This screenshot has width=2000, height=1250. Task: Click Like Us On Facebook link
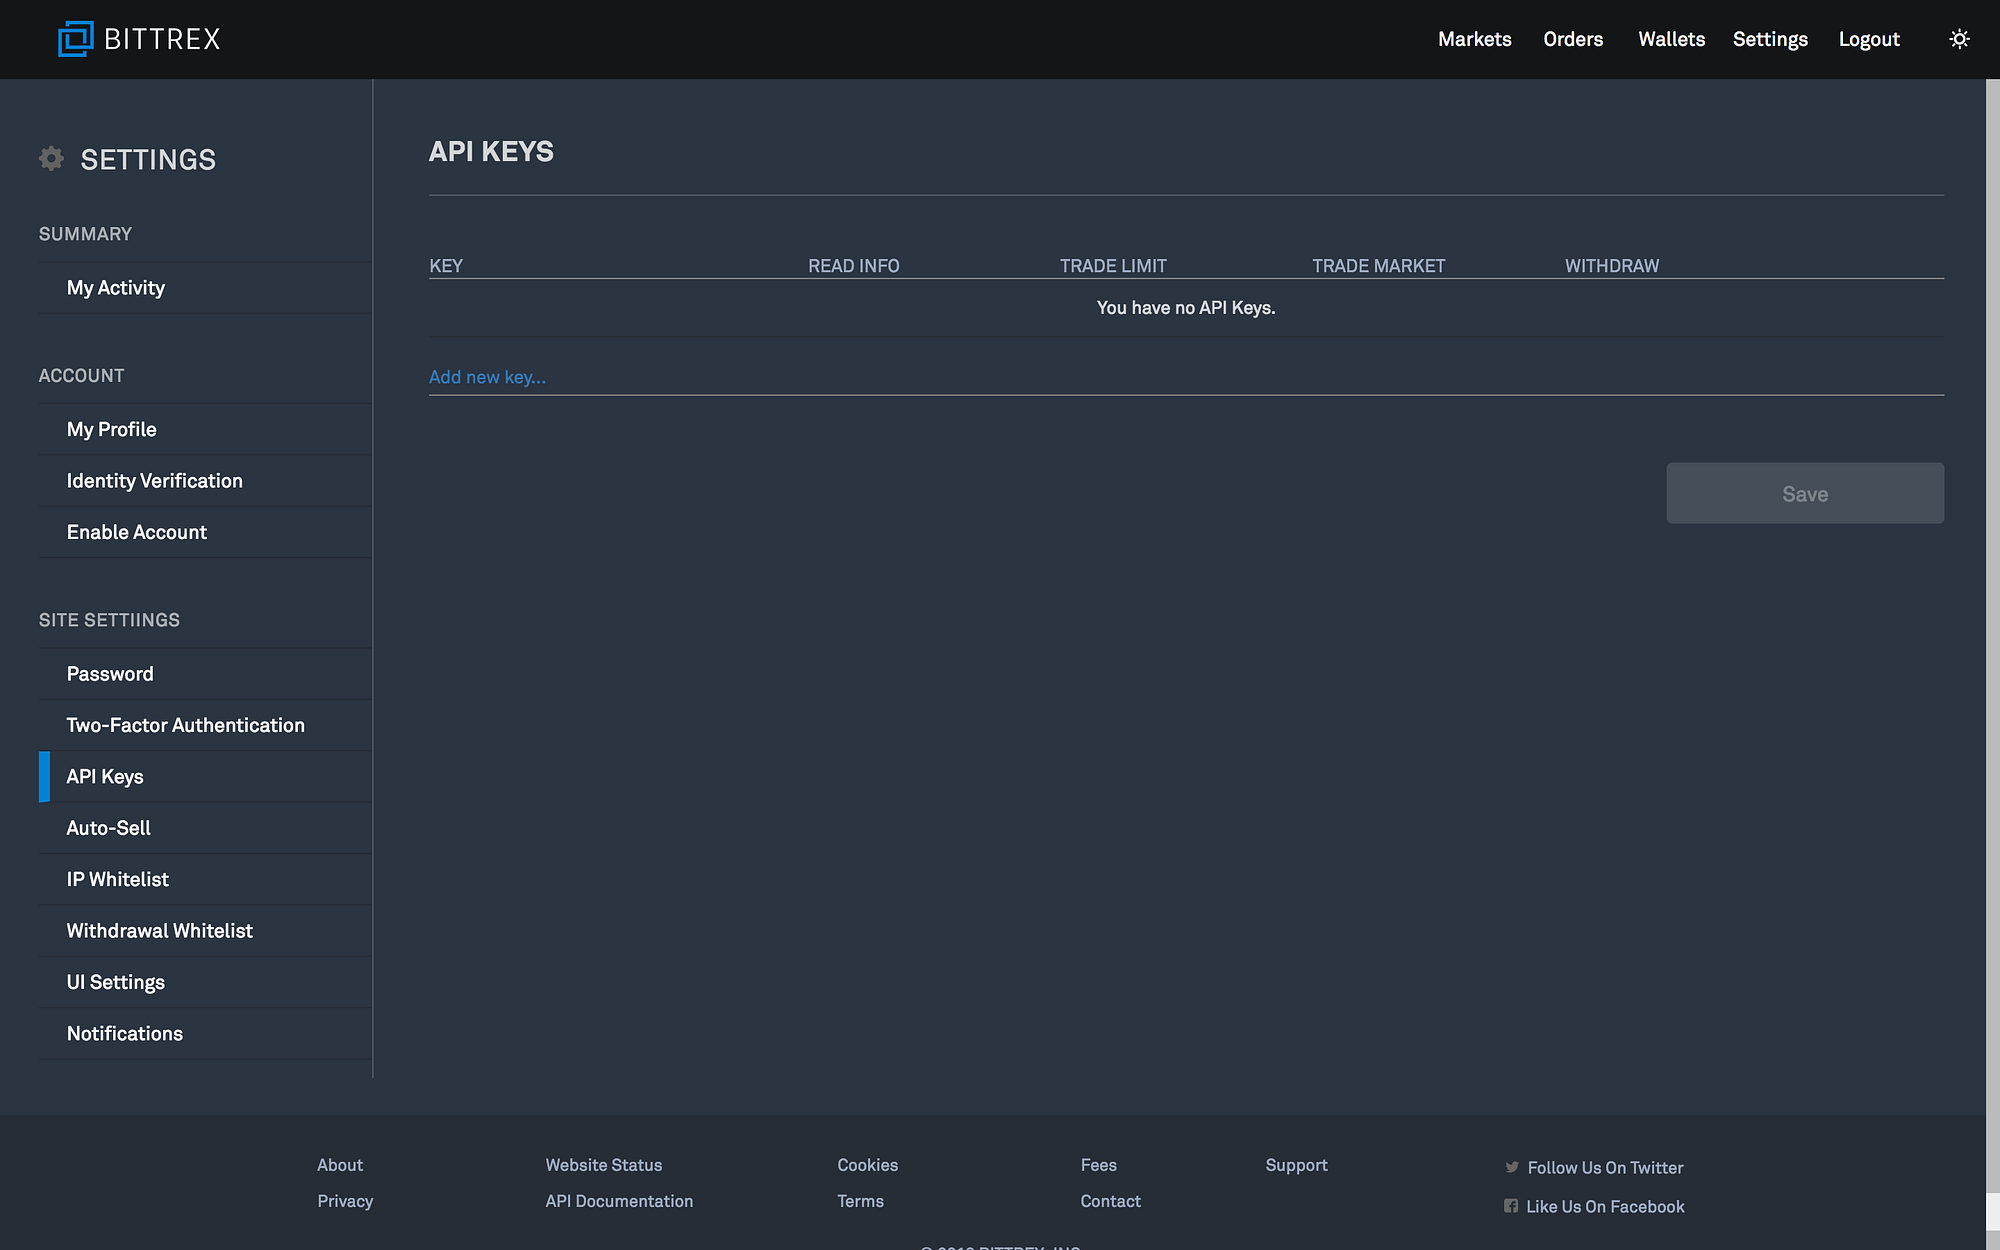[x=1605, y=1207]
